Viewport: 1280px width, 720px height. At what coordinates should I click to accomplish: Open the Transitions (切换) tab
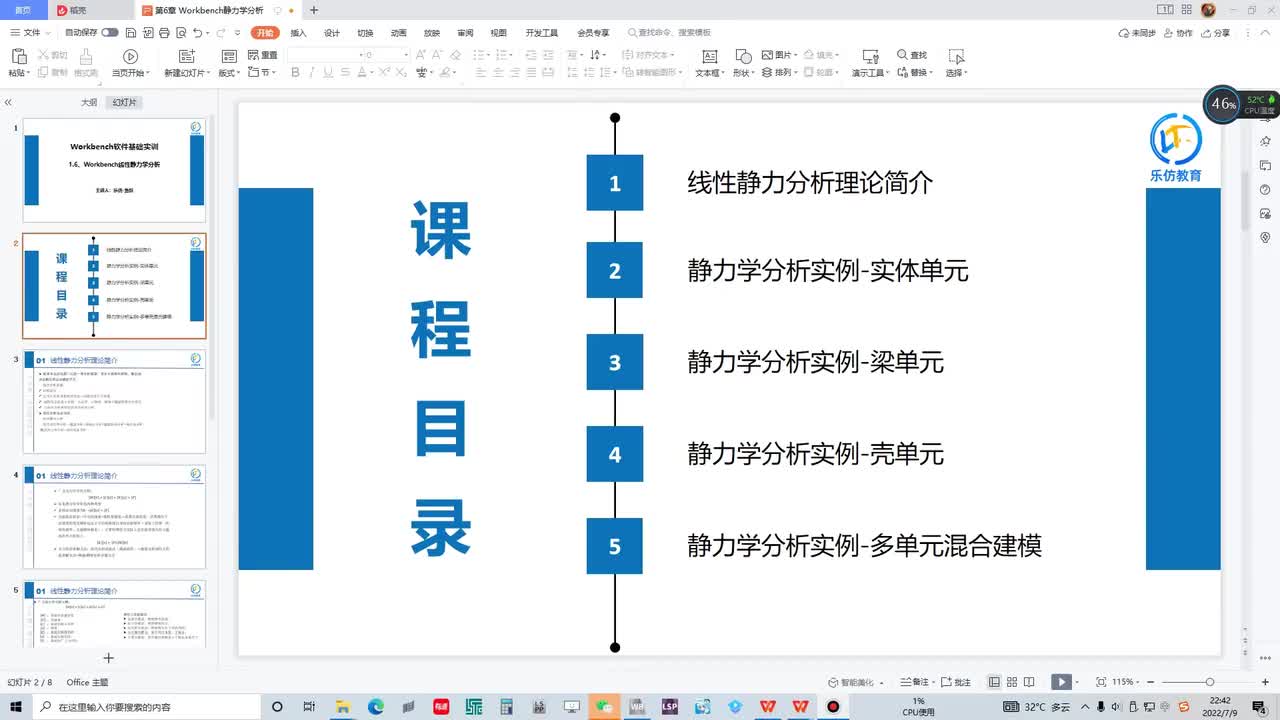click(365, 33)
